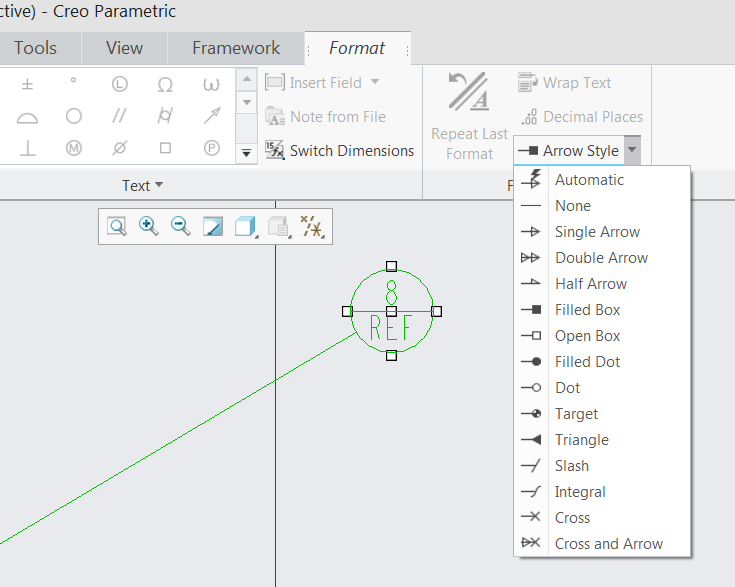Insert the Omega symbol
Viewport: 735px width, 587px height.
pos(165,85)
